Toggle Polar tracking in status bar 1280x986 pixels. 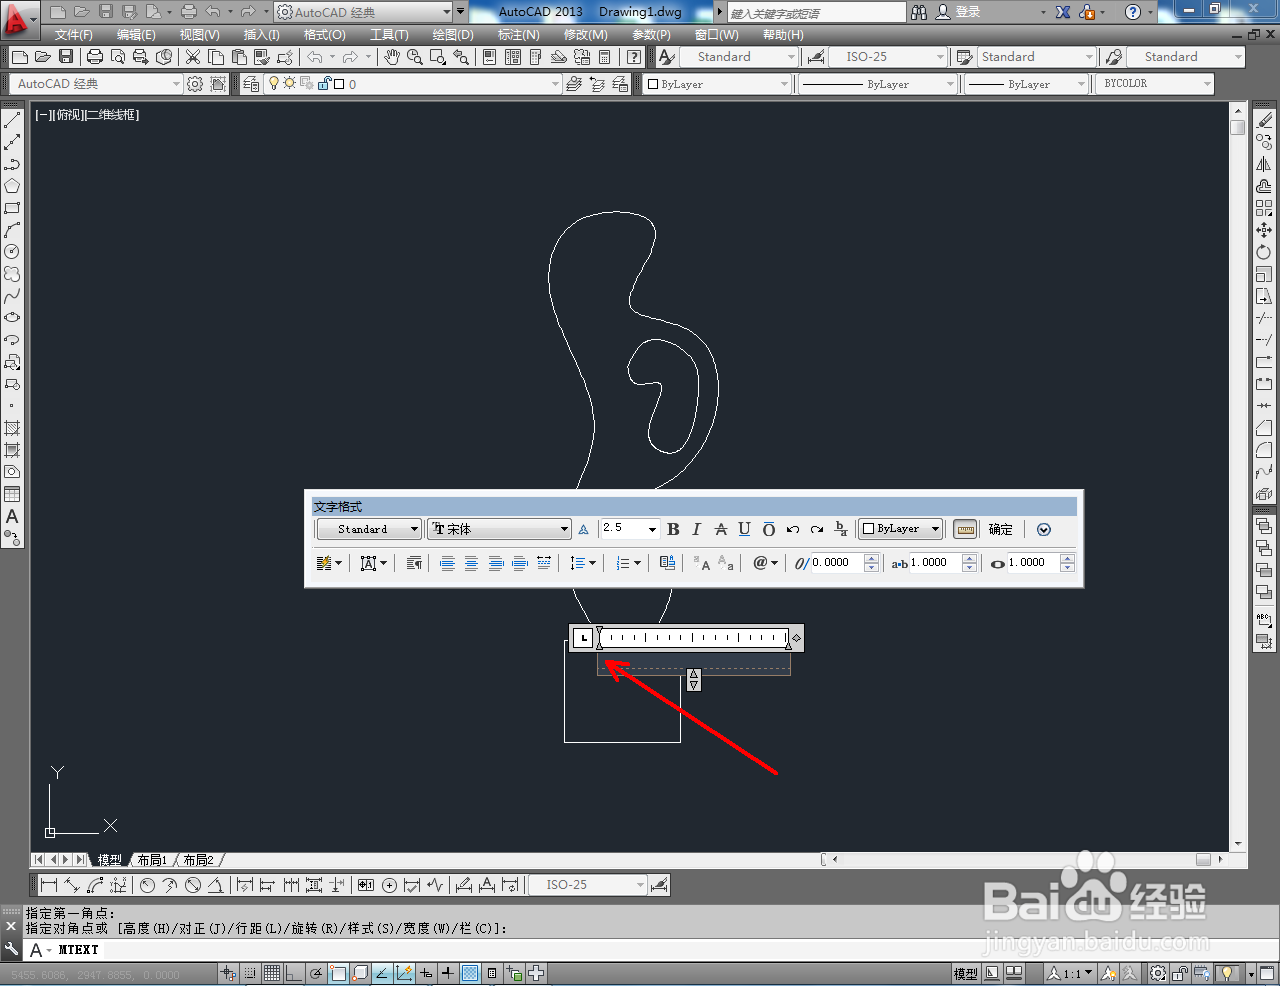[316, 973]
